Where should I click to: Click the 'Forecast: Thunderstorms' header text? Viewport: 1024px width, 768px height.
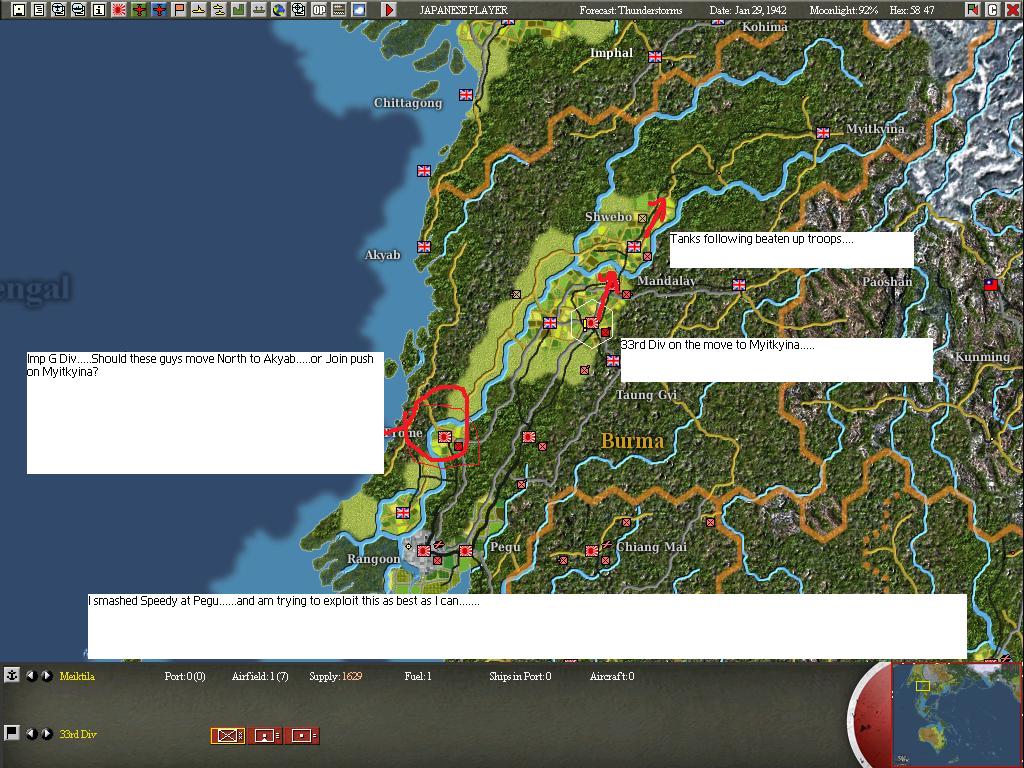point(631,10)
